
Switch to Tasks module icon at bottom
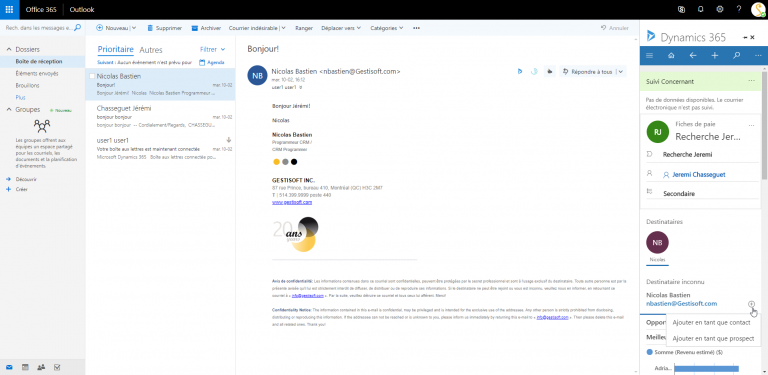click(x=57, y=367)
